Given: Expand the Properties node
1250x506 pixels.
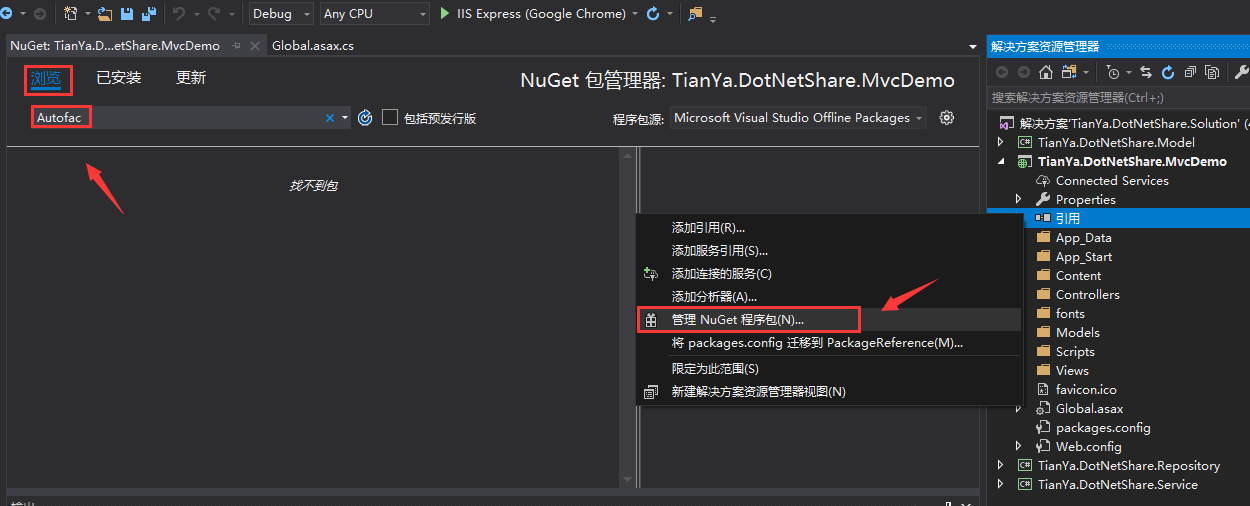Looking at the screenshot, I should click(1019, 200).
